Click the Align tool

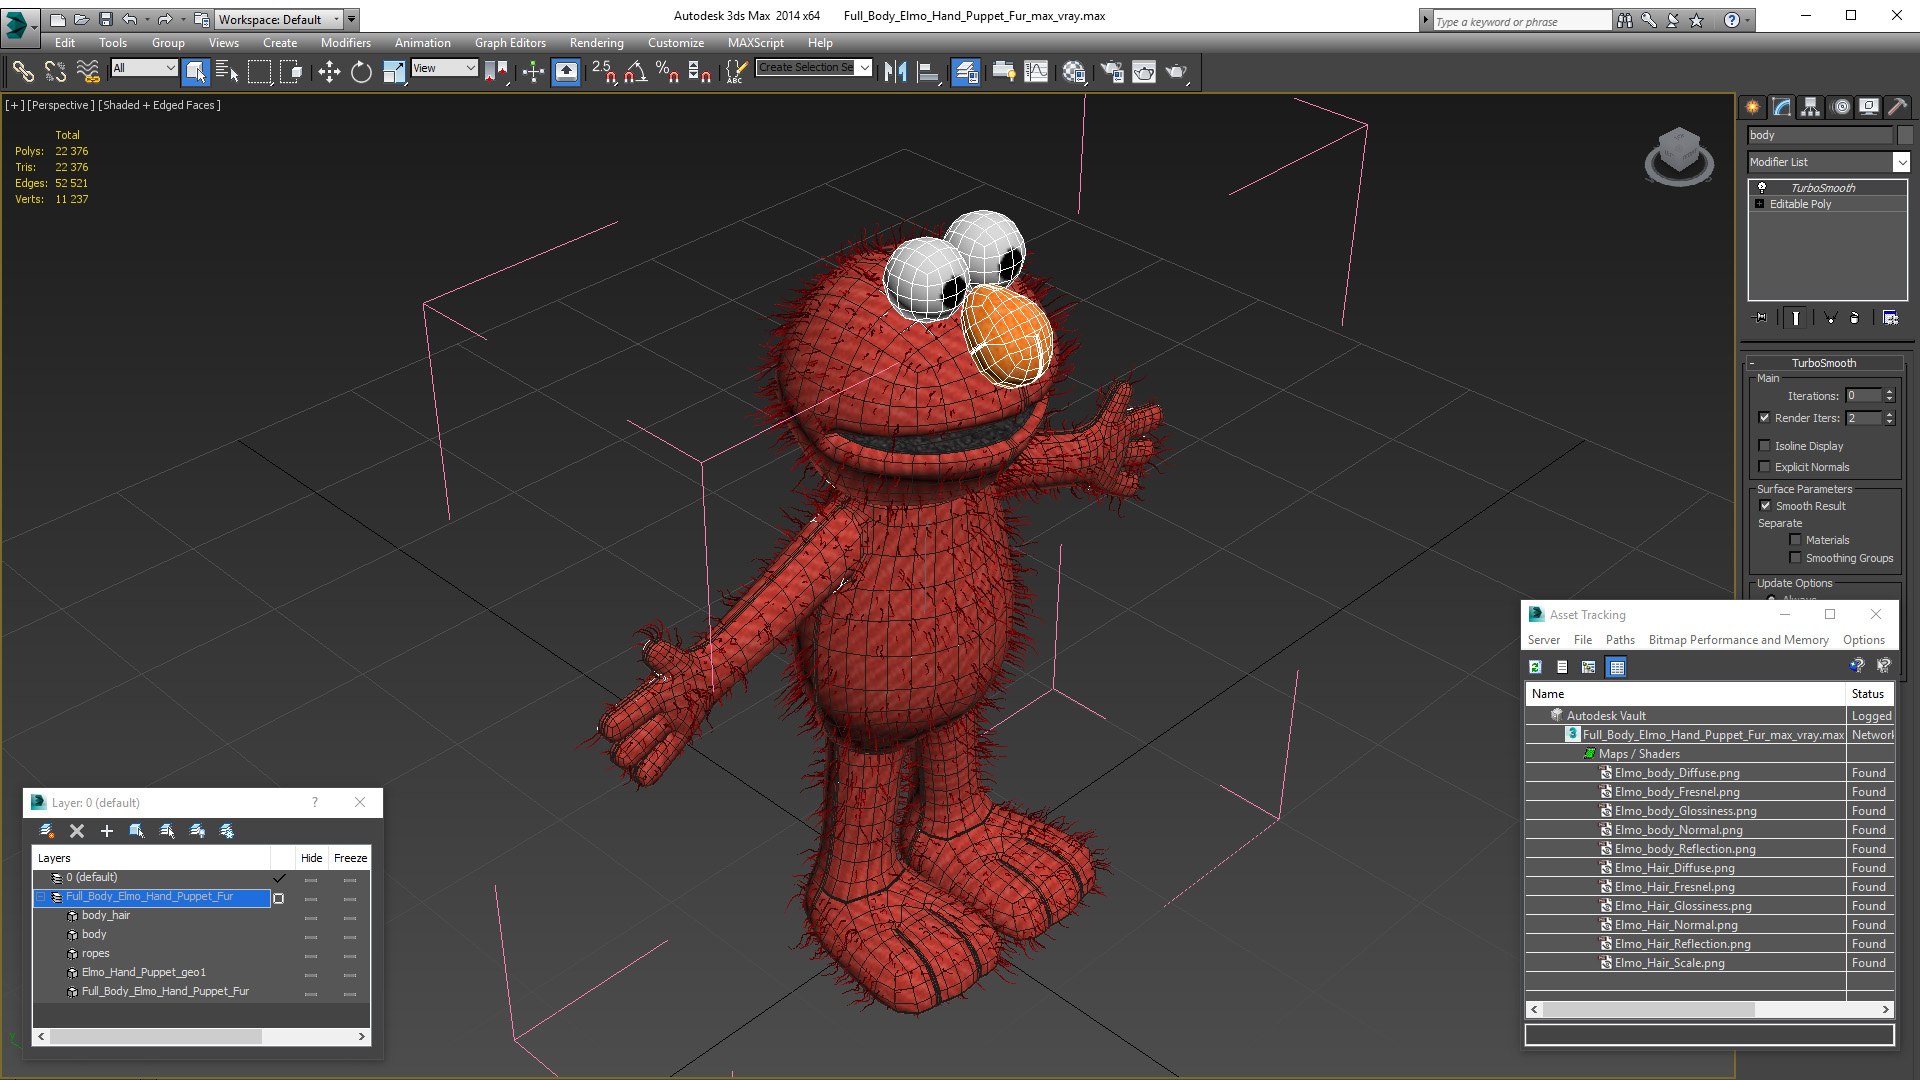[928, 71]
